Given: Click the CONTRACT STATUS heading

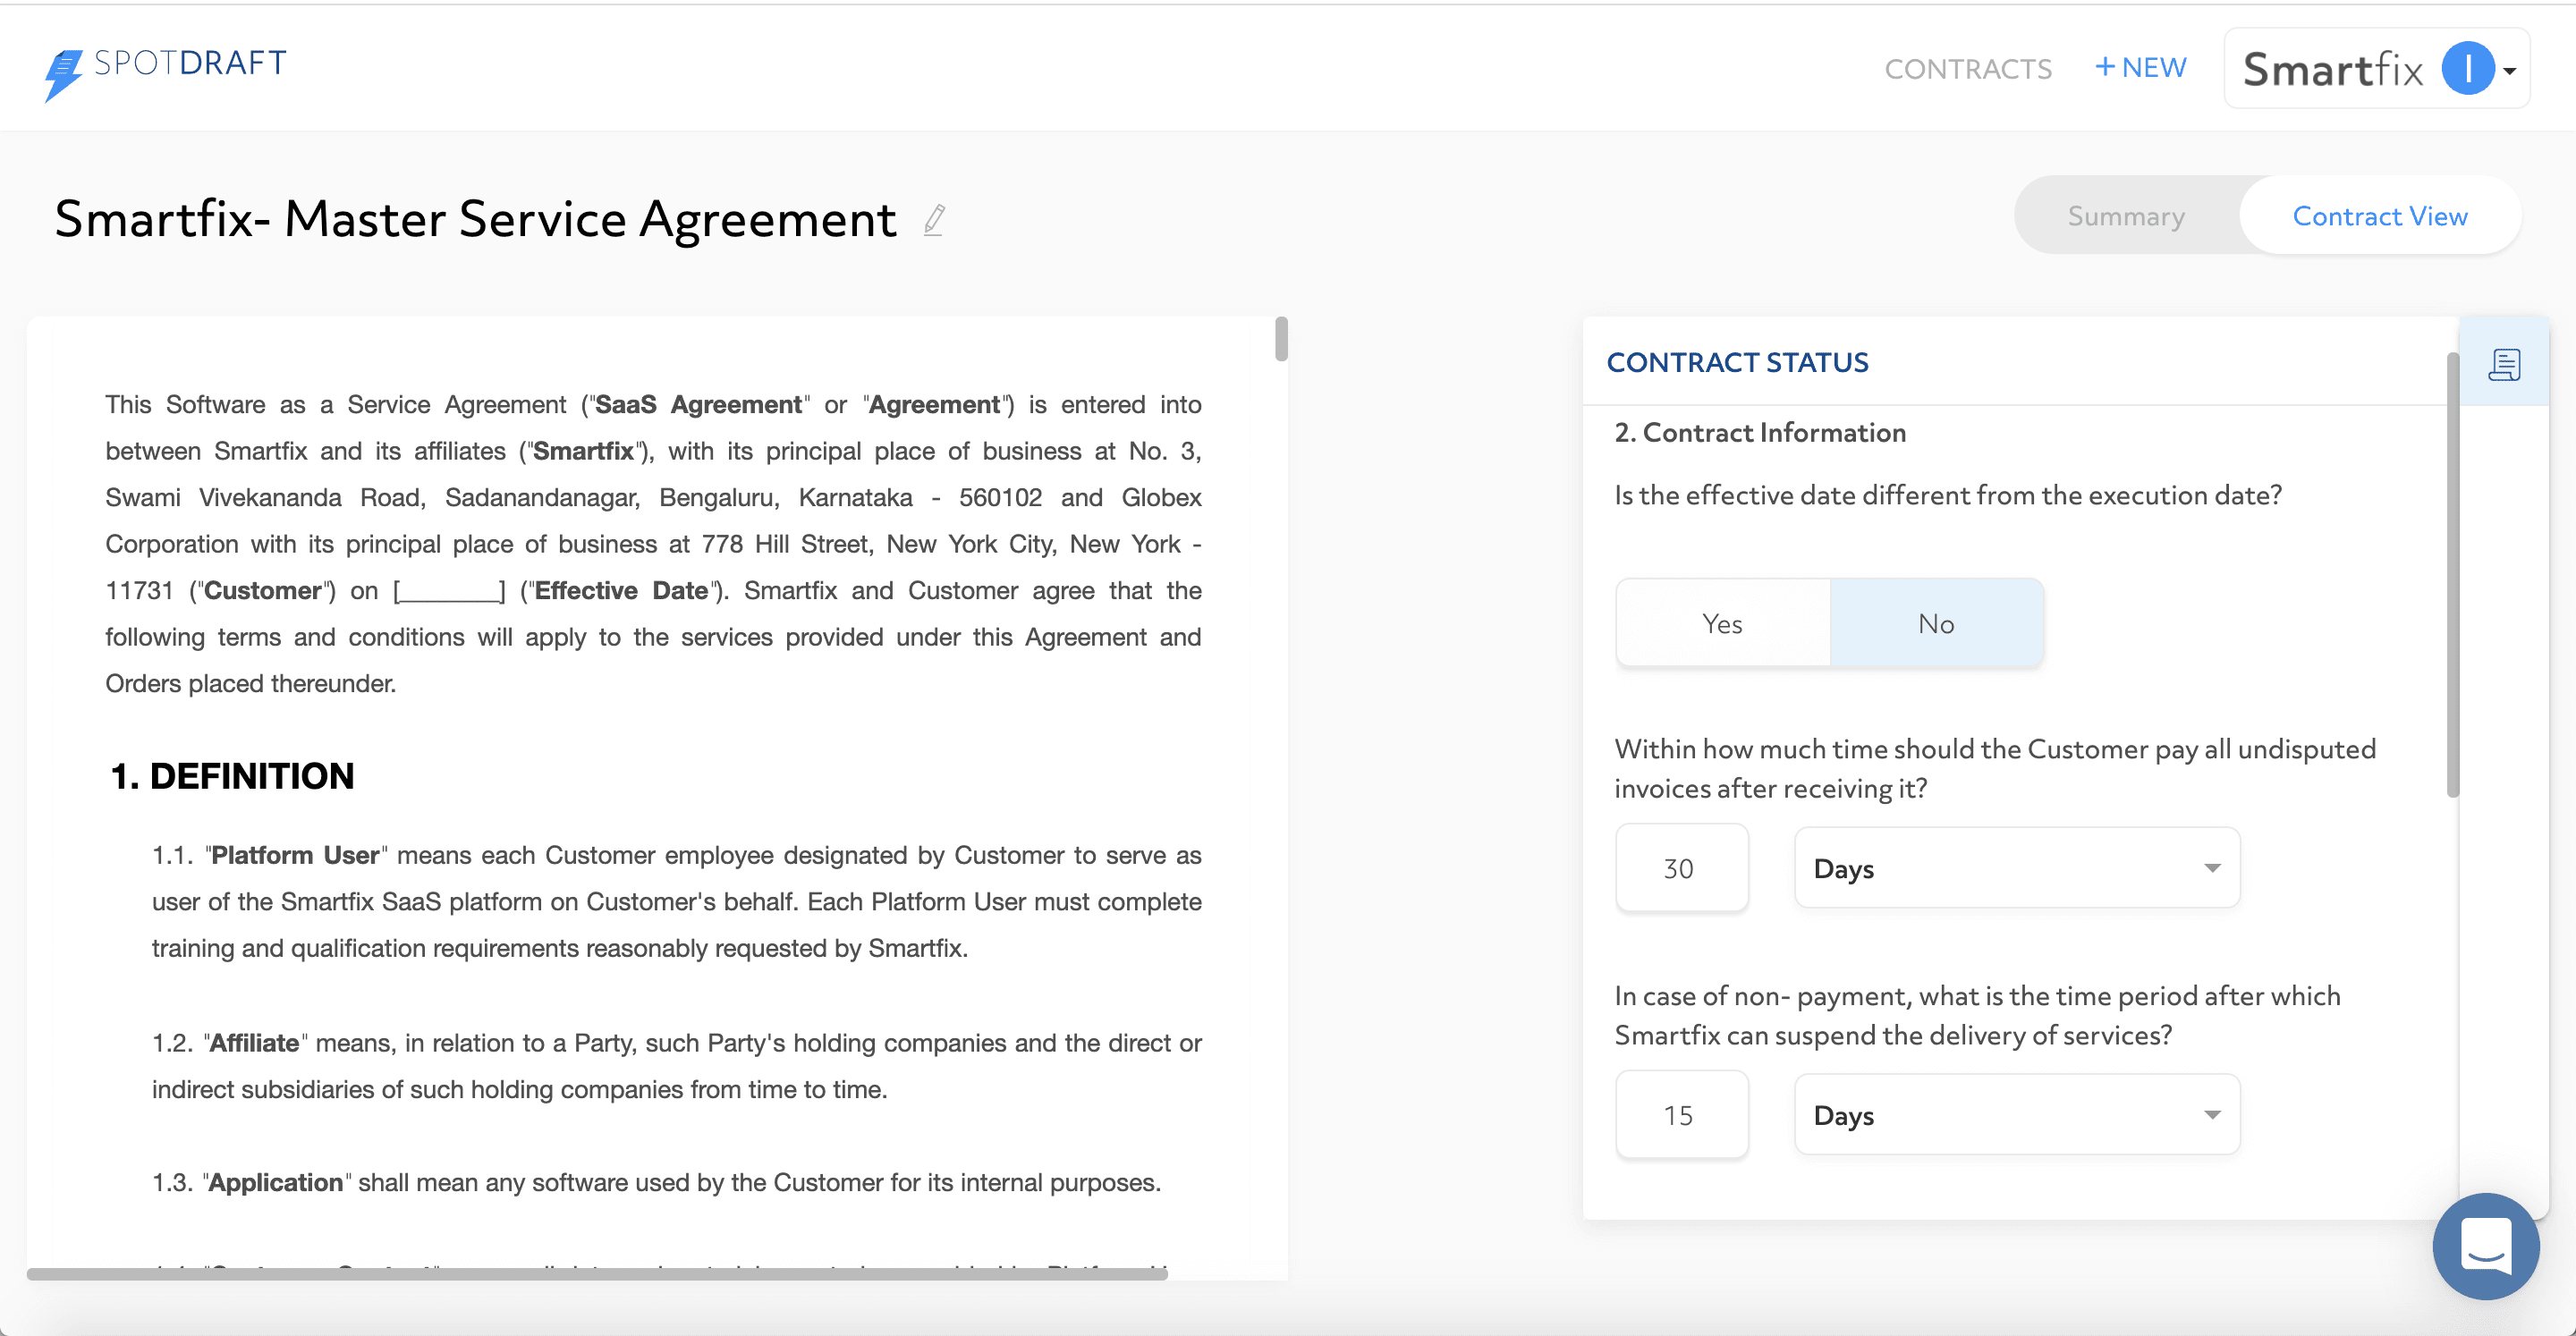Looking at the screenshot, I should tap(1737, 362).
